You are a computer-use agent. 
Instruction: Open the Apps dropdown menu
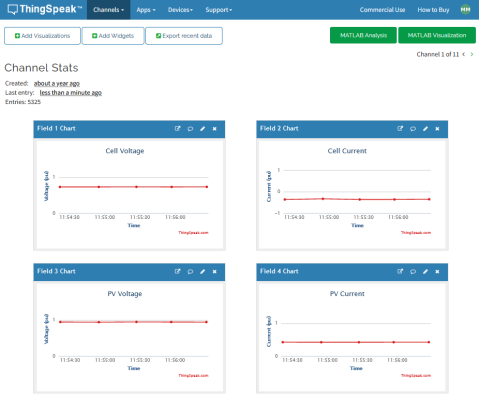(x=146, y=10)
